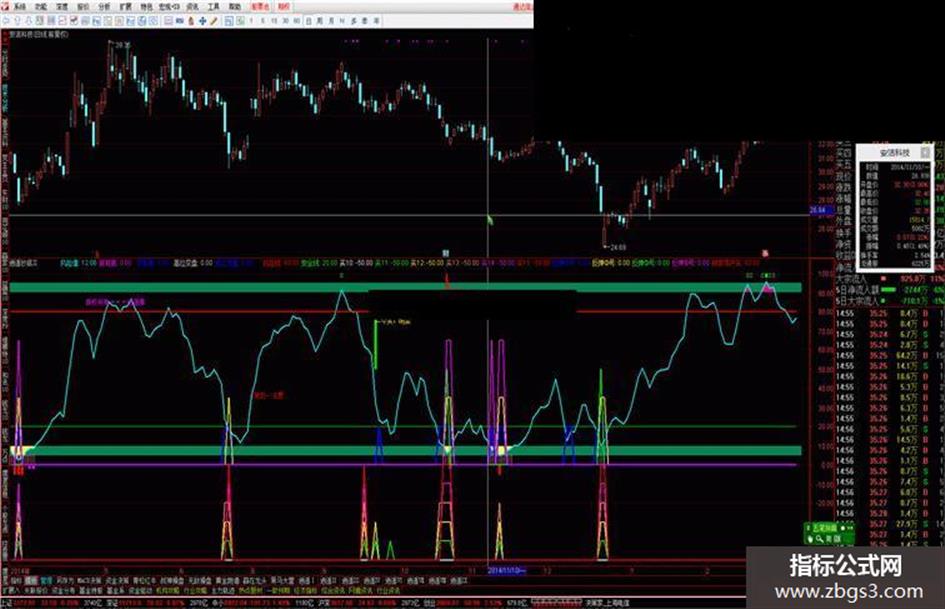Click the 5日净流入额 row label

point(858,290)
